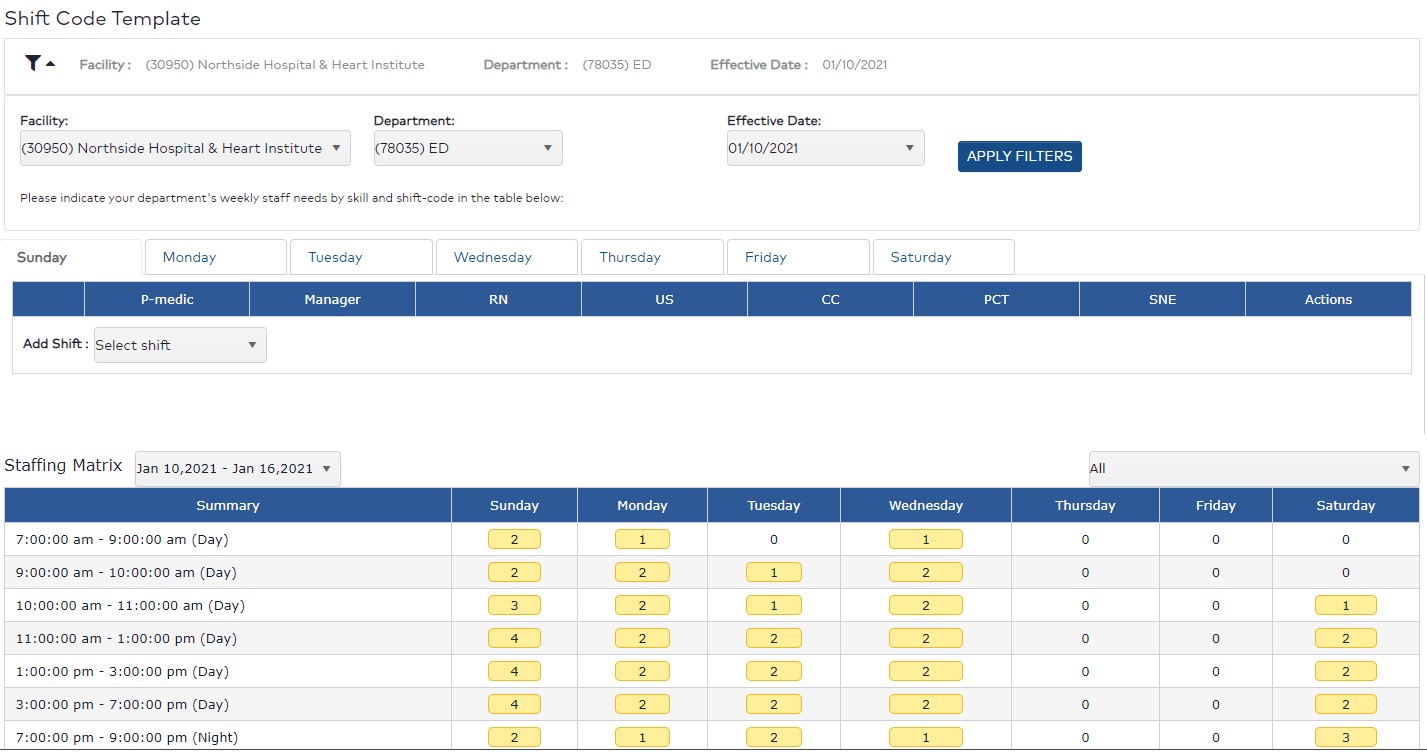Open the Select shift dropdown
The height and width of the screenshot is (752, 1427).
pyautogui.click(x=179, y=344)
